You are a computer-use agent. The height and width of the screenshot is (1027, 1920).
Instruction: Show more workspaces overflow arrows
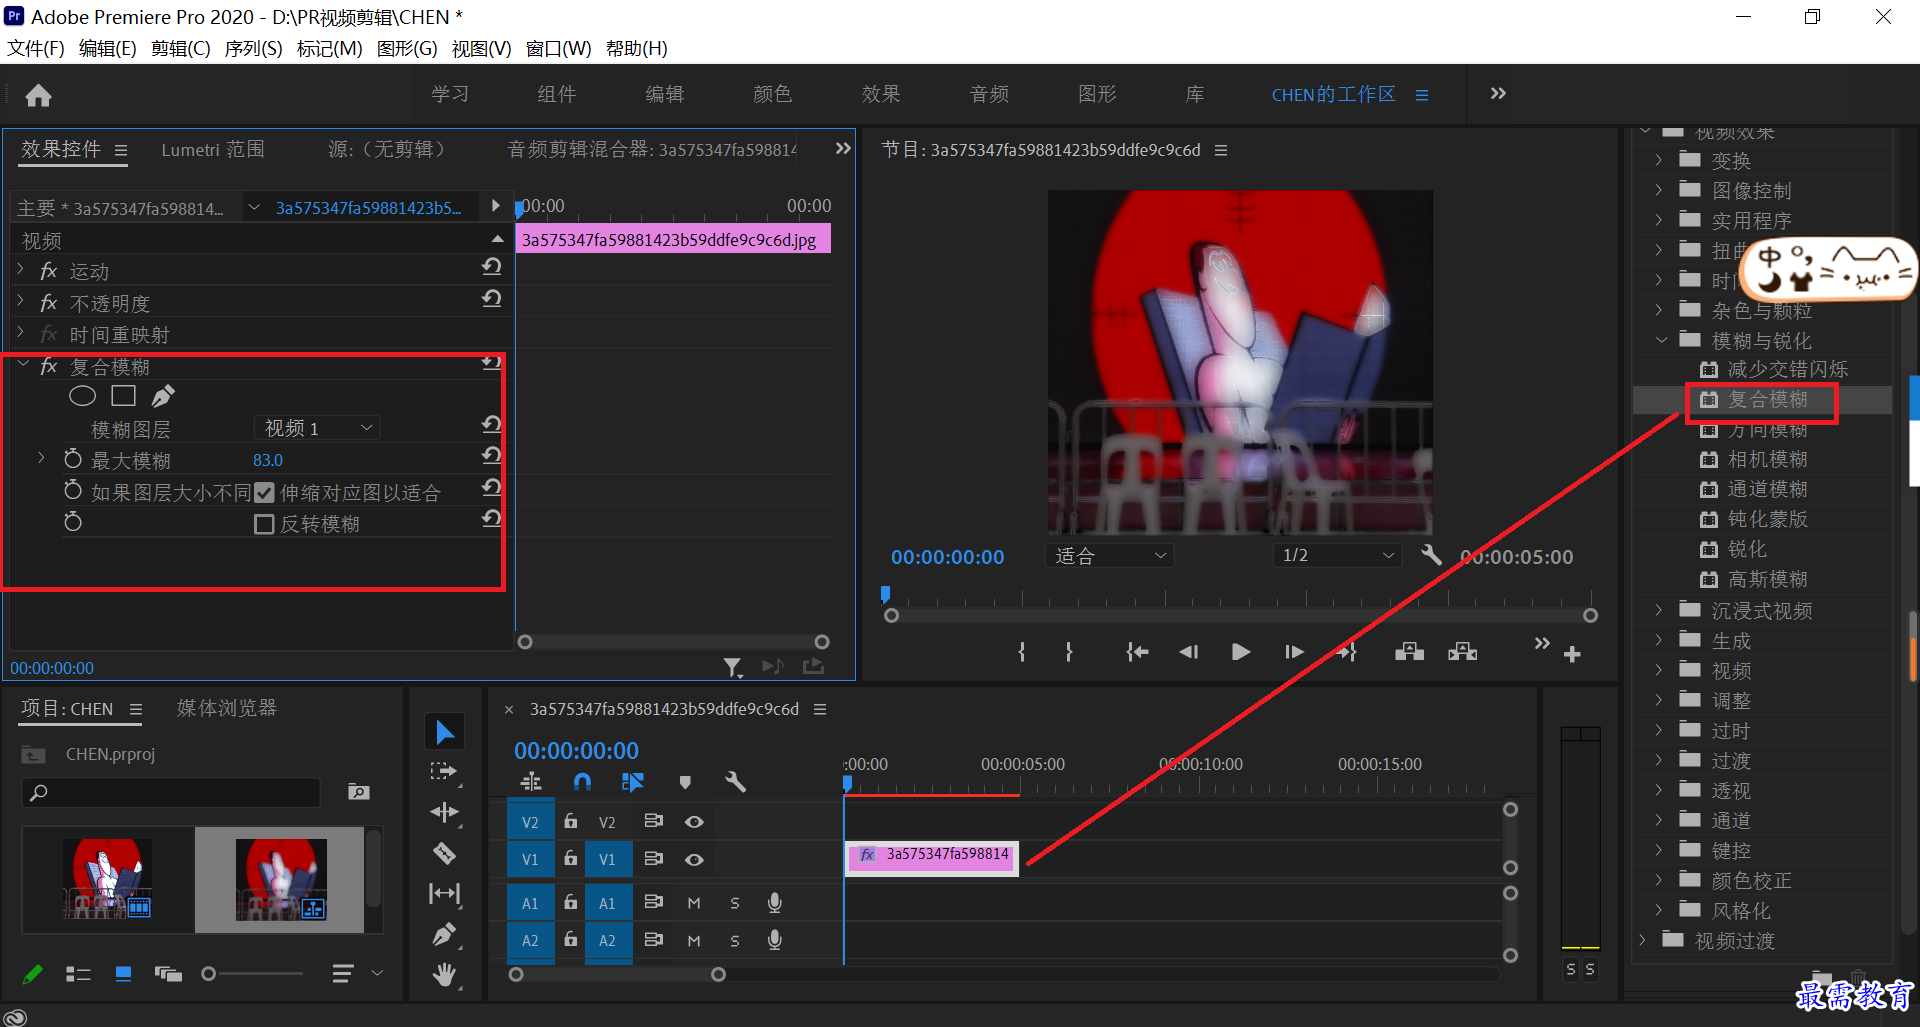point(1498,93)
